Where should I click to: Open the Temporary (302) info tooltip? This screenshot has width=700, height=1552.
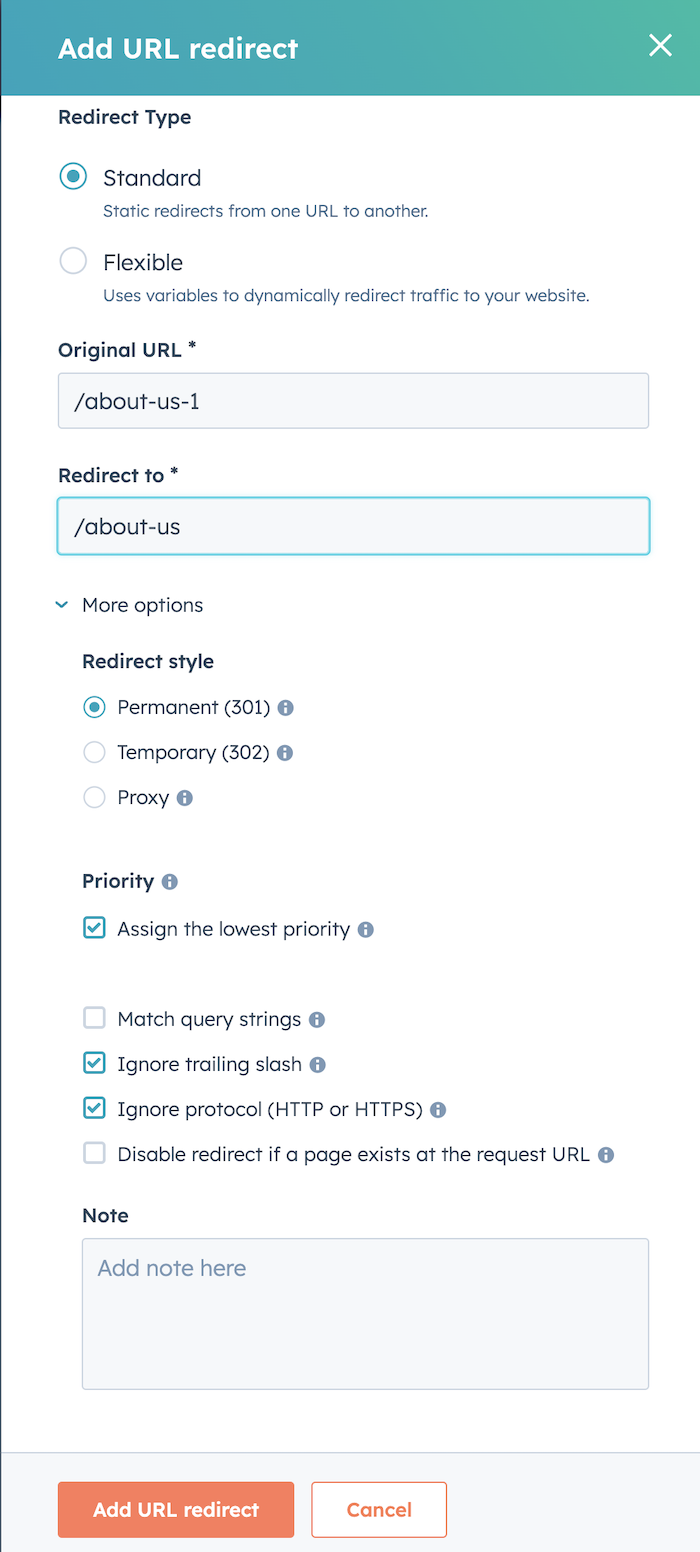click(x=285, y=752)
